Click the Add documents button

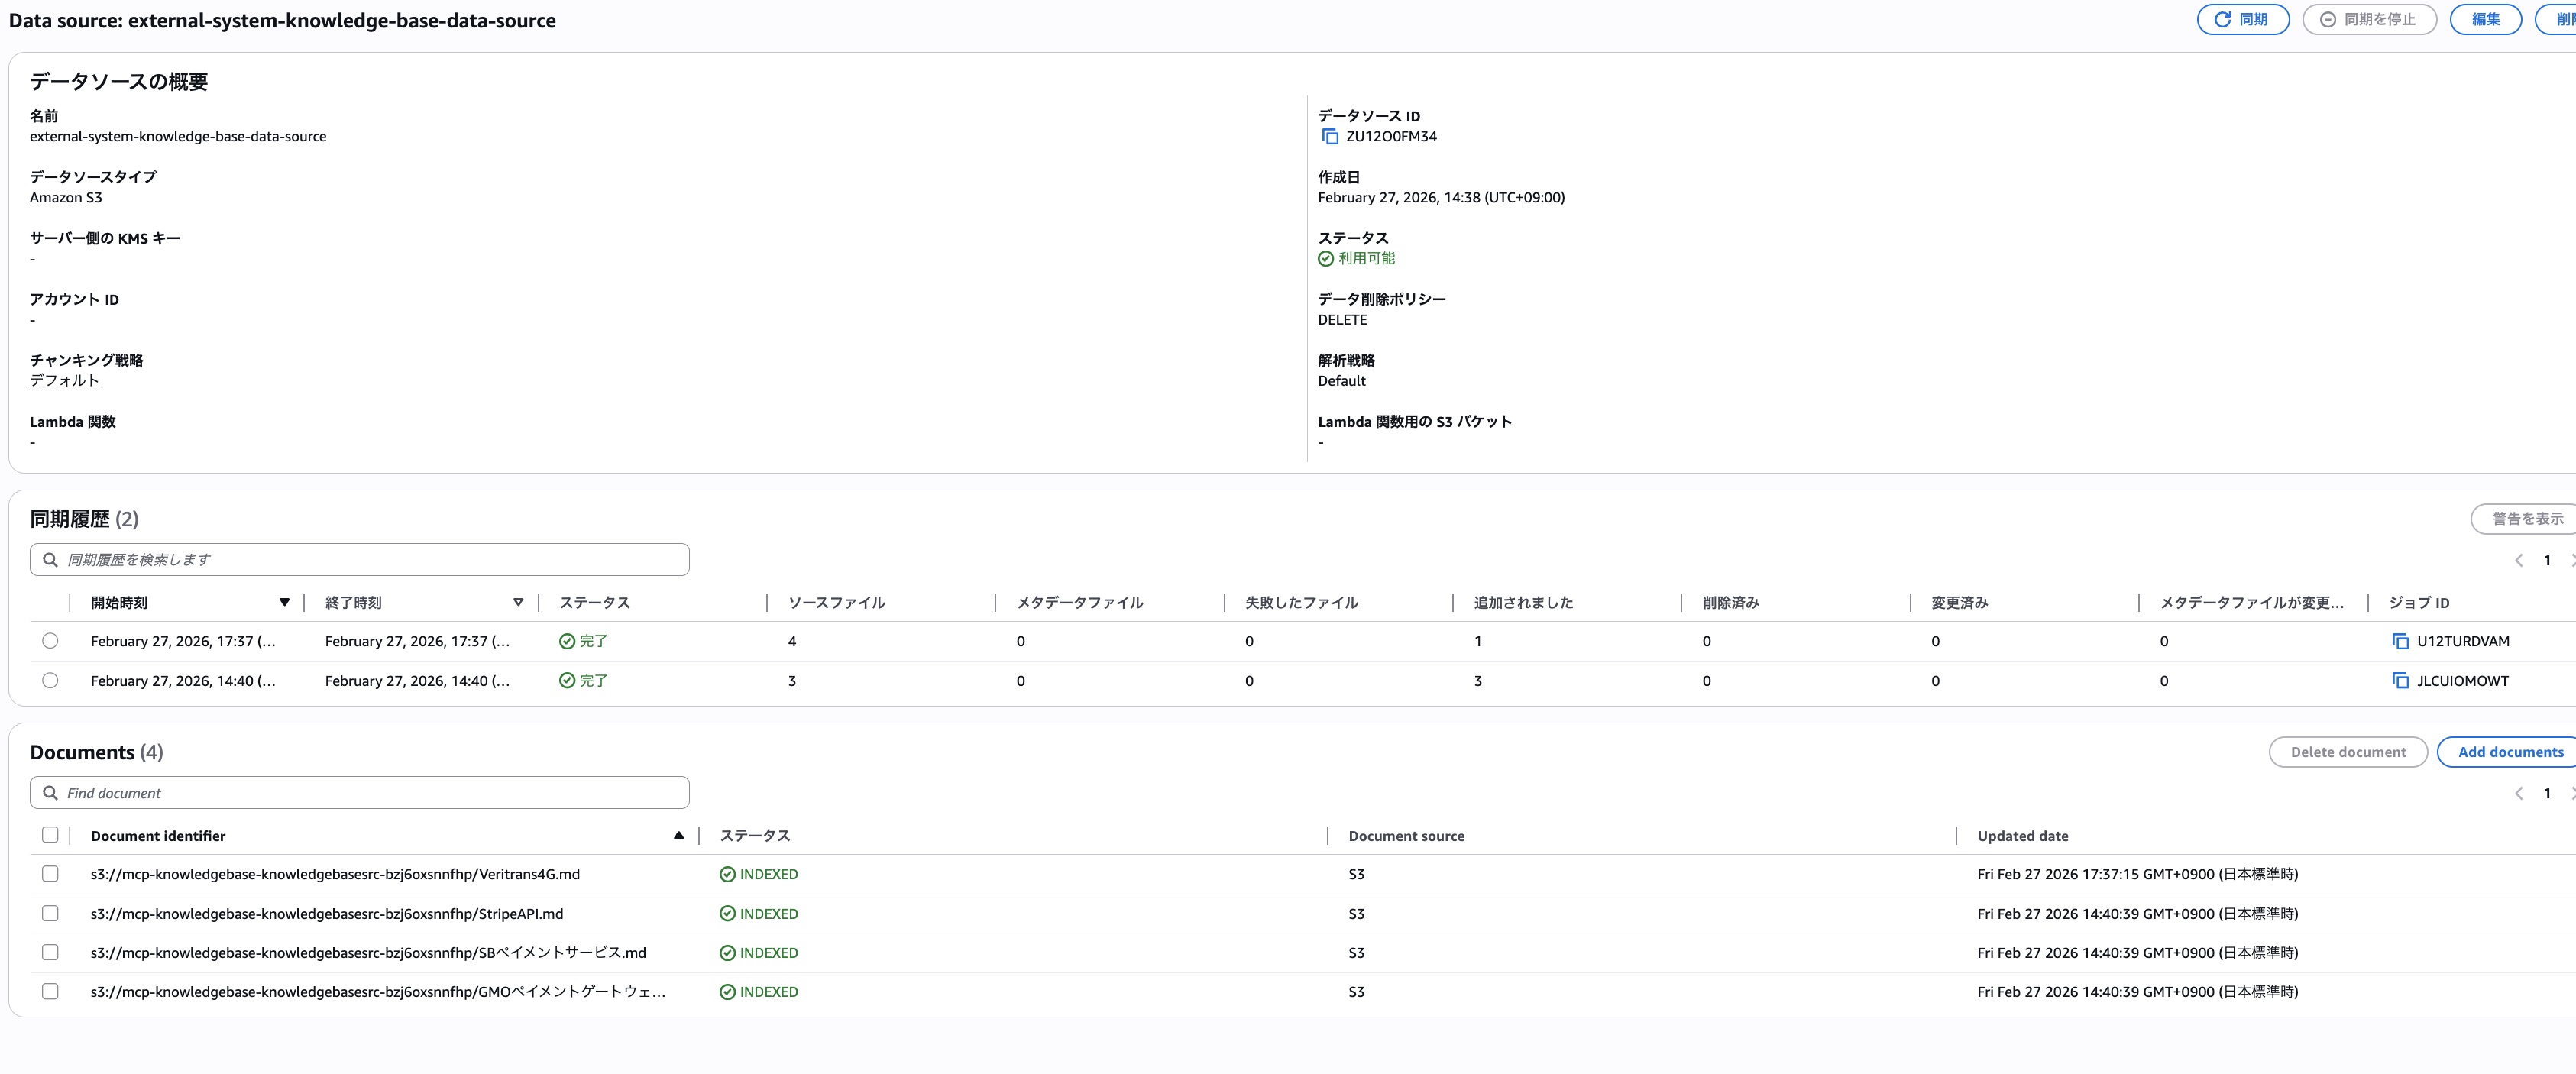2509,752
